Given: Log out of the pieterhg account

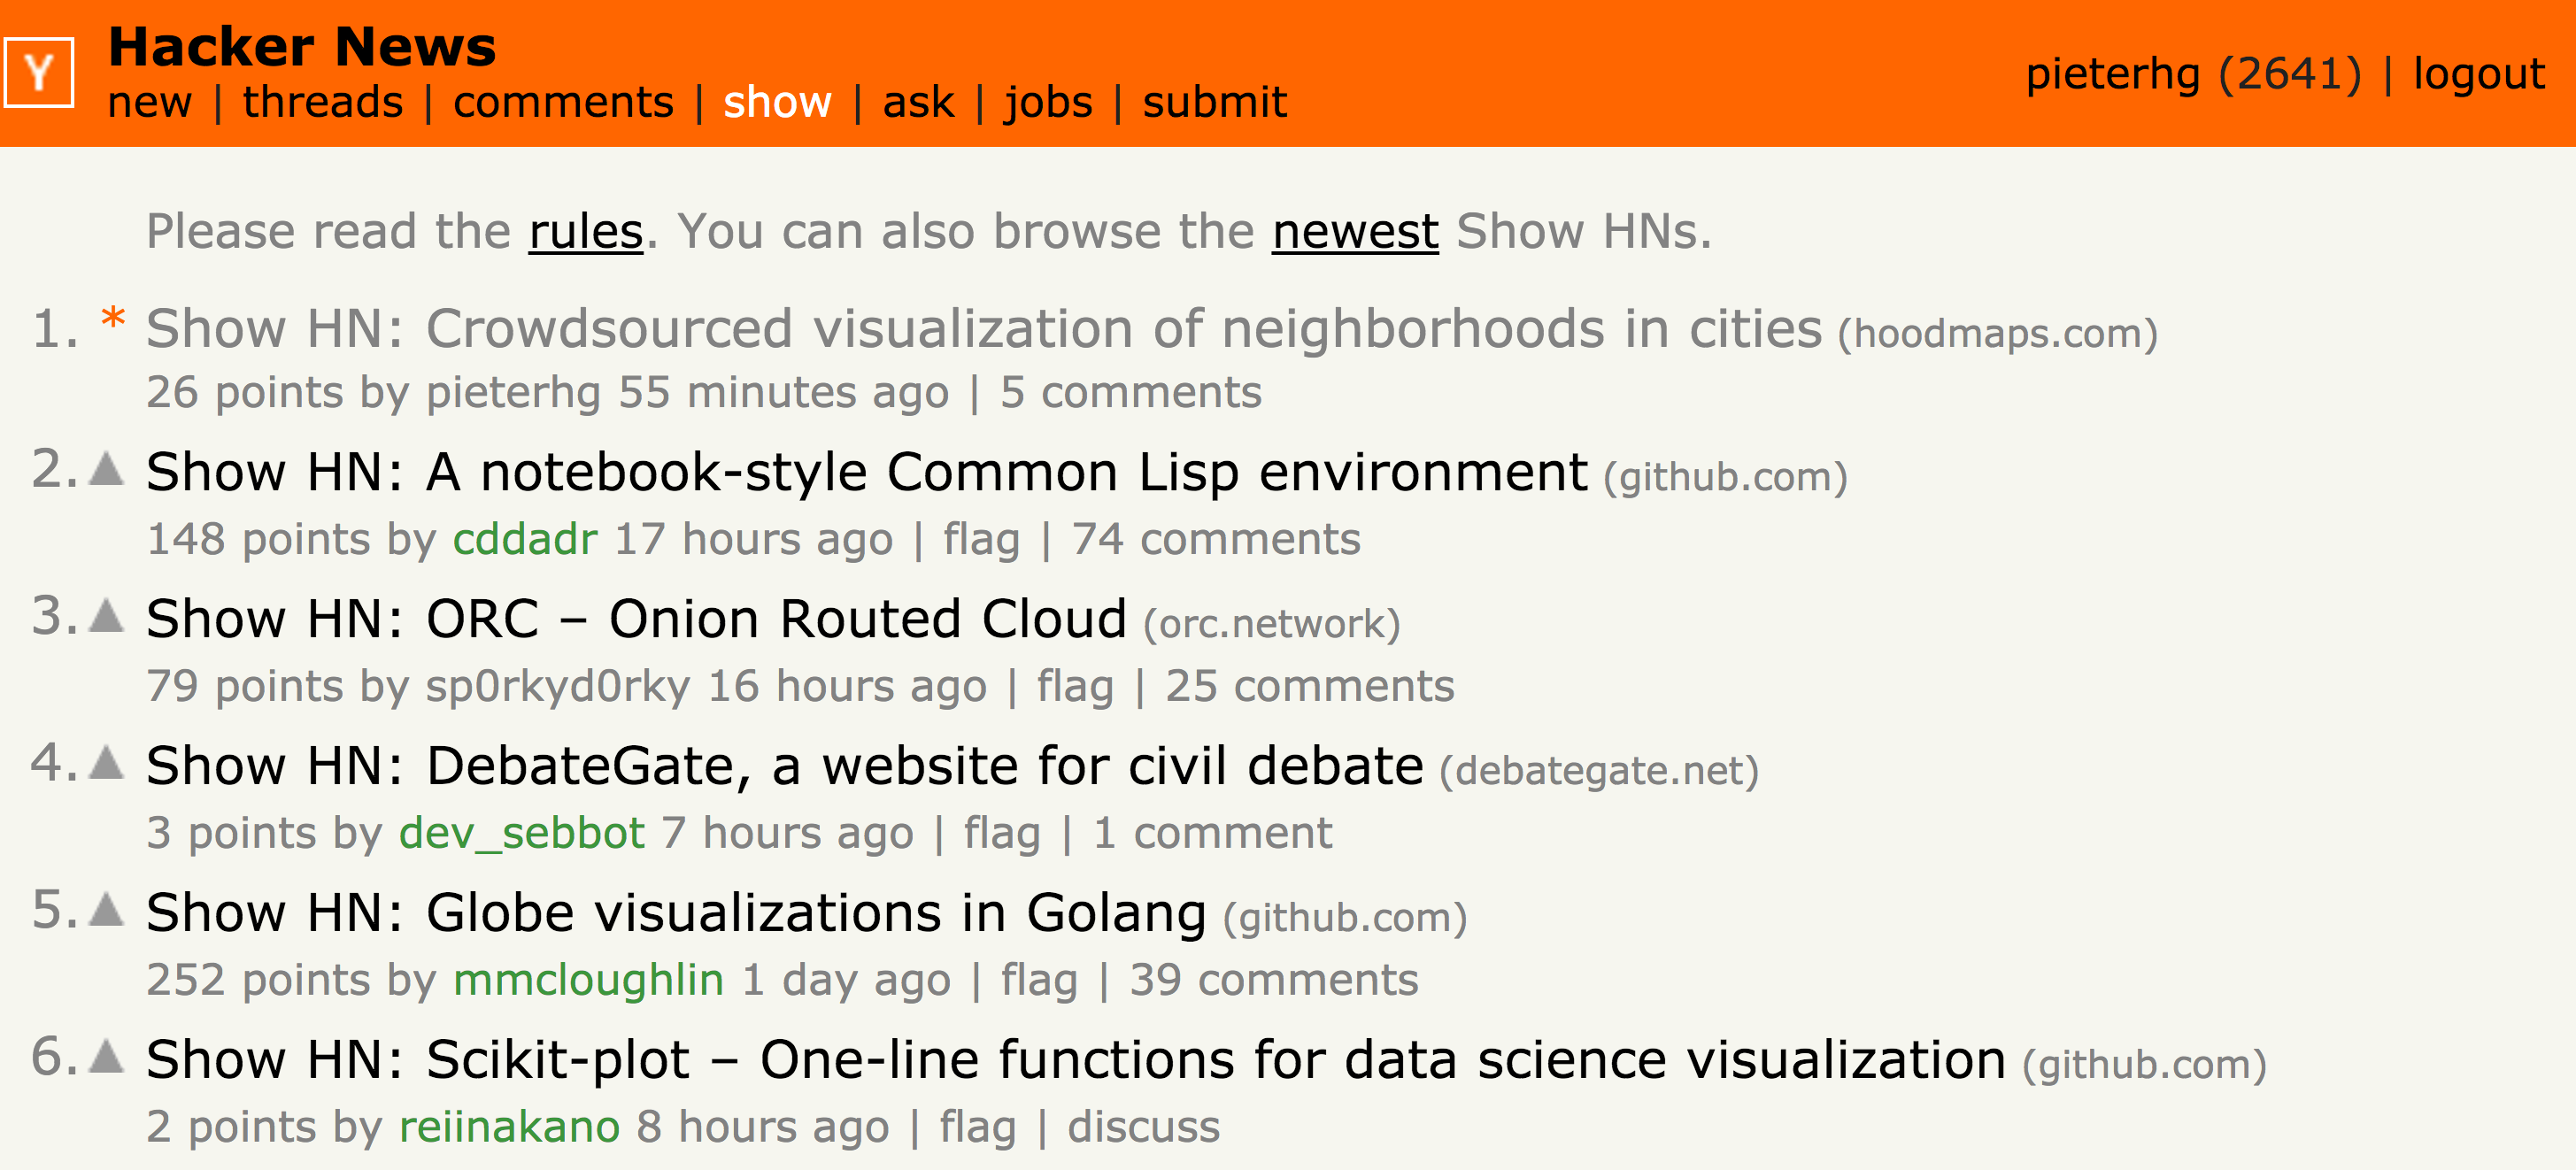Looking at the screenshot, I should click(x=2478, y=74).
